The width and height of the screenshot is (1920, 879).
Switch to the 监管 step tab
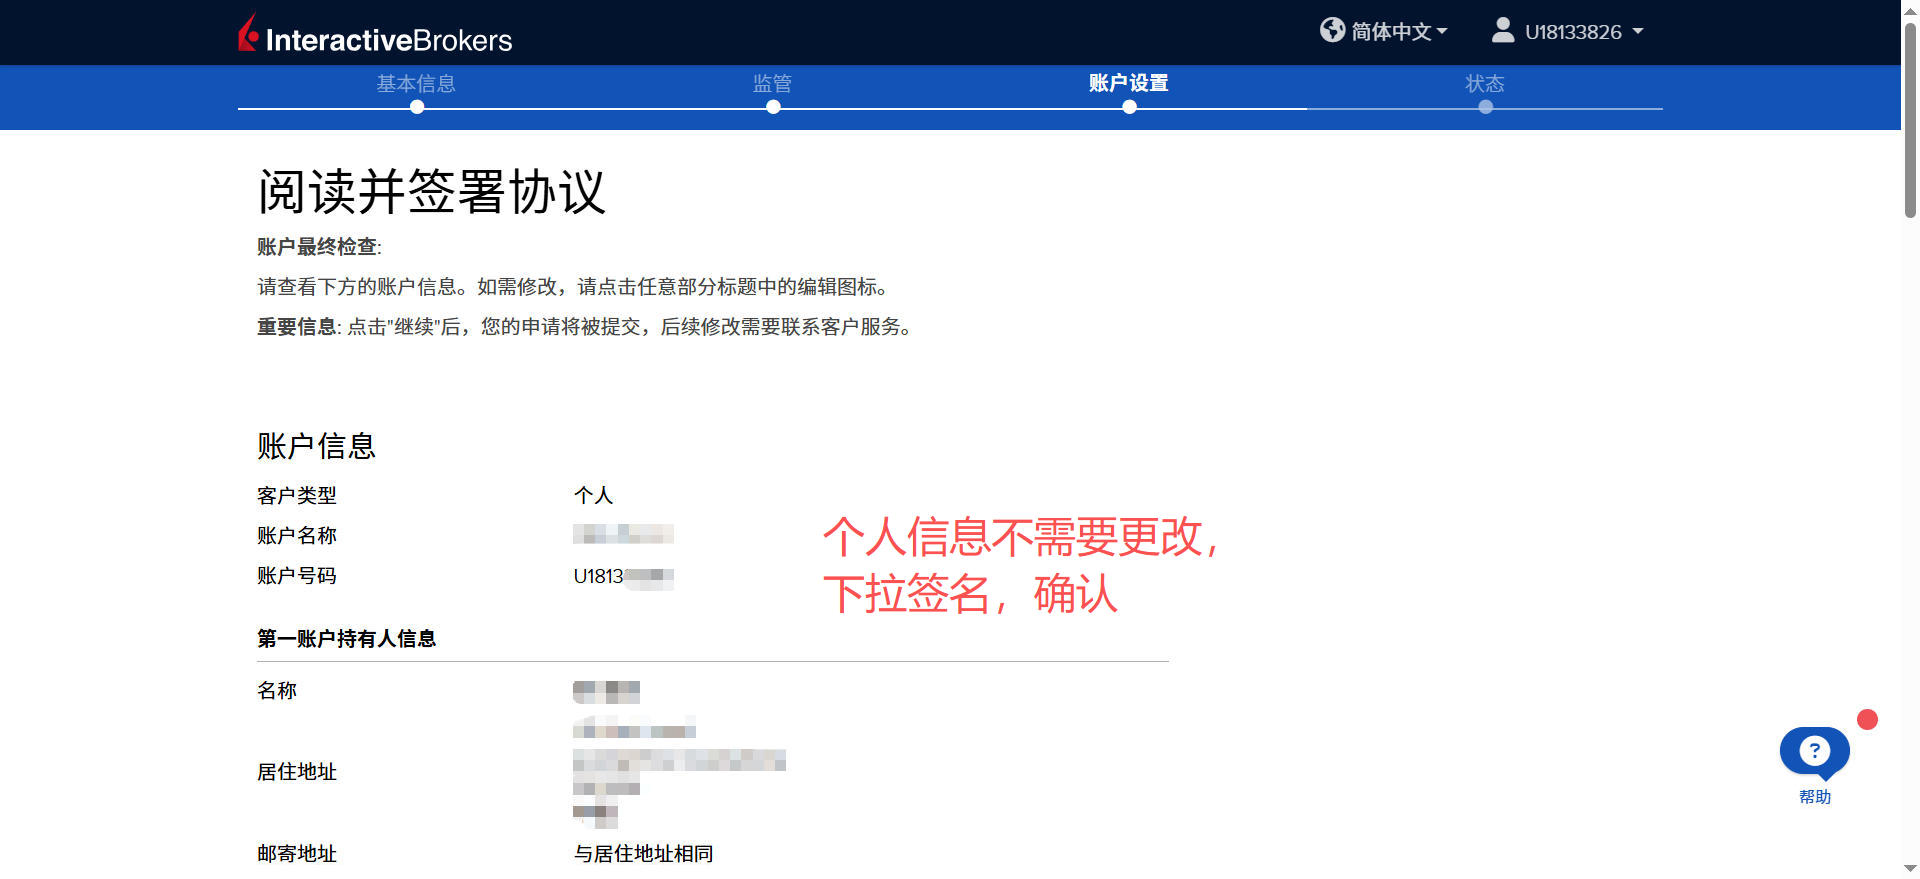(x=772, y=84)
